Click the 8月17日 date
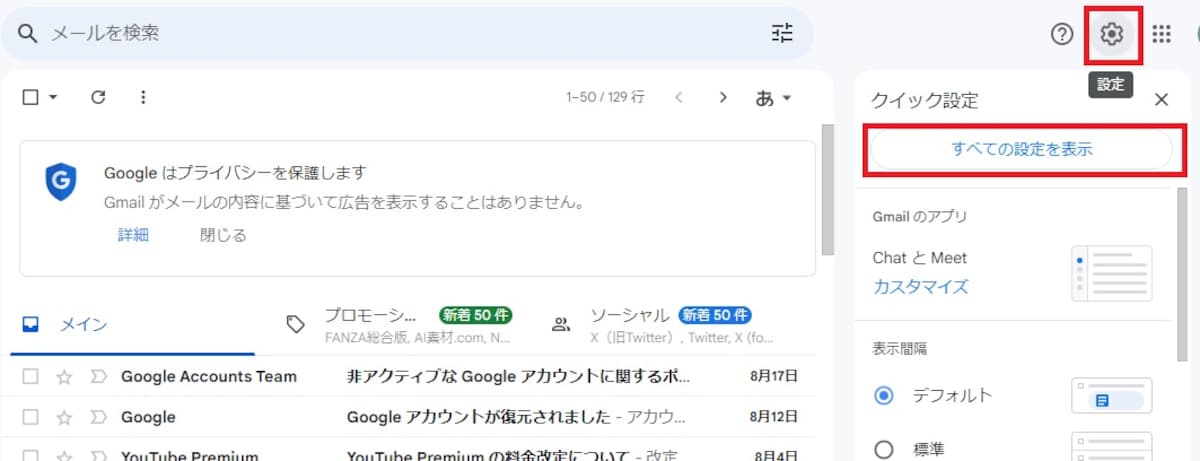 774,377
